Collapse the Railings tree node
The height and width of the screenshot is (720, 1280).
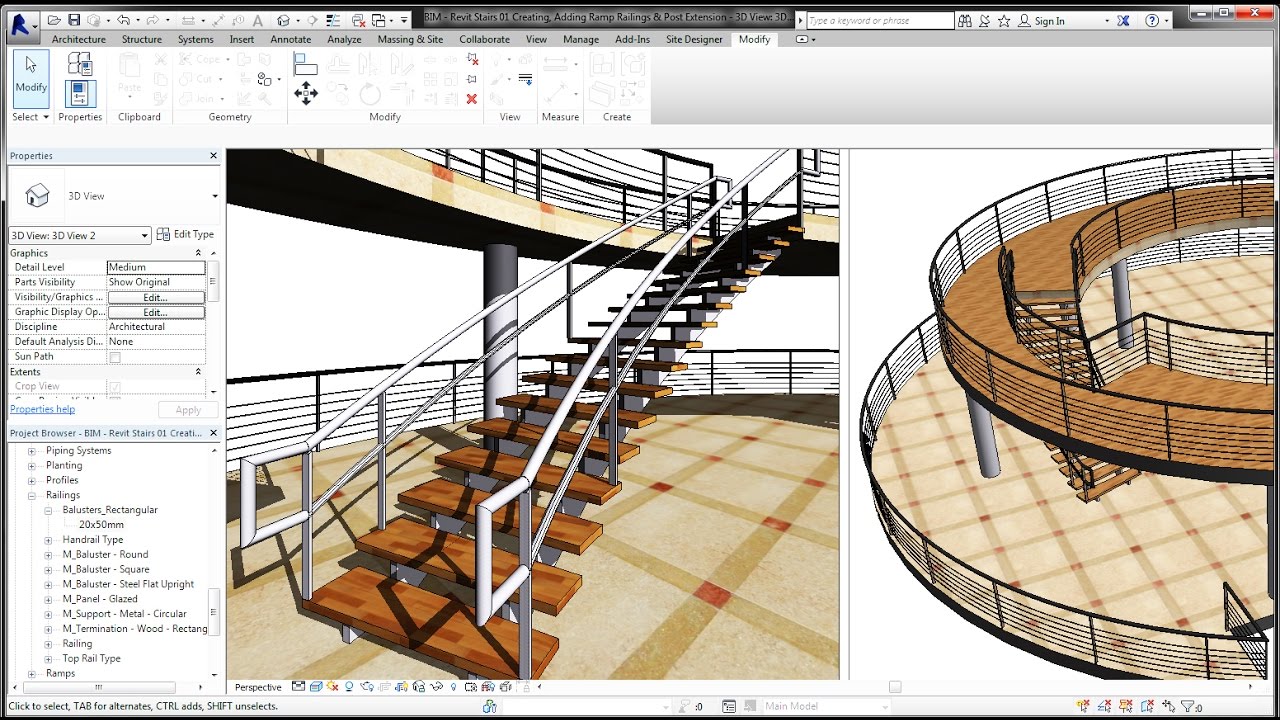point(32,496)
